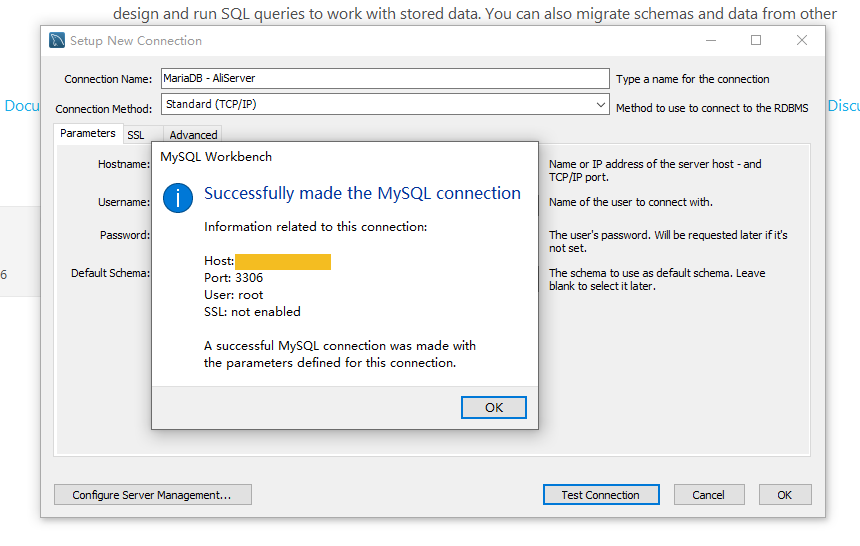The width and height of the screenshot is (860, 546).
Task: Click Configure Server Management button
Action: pyautogui.click(x=152, y=495)
